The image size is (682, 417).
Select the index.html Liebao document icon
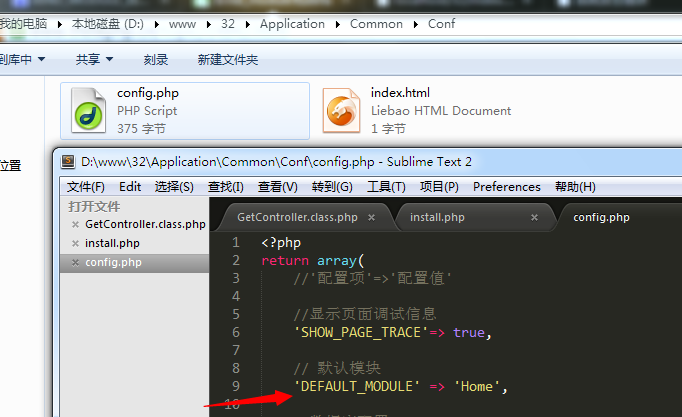pos(342,110)
